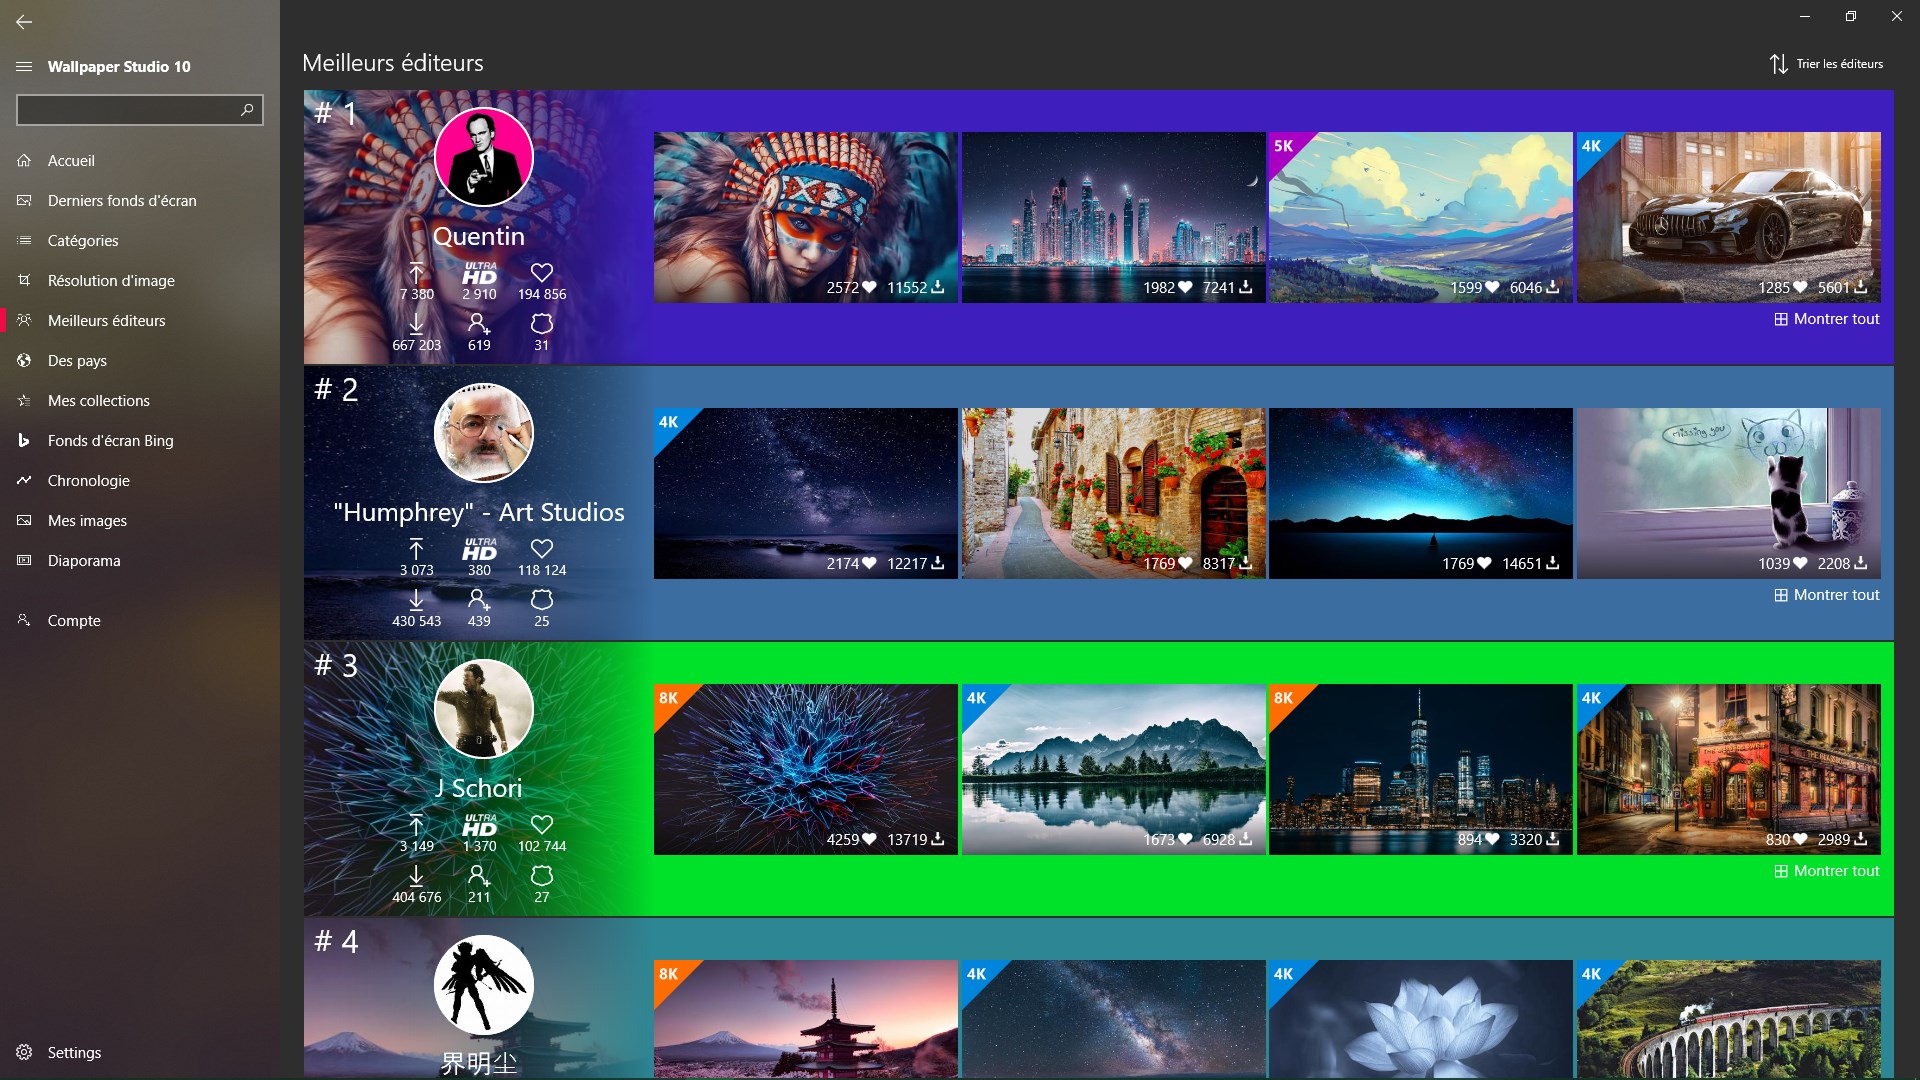The width and height of the screenshot is (1920, 1080).
Task: Click J Schori's downloads arrow icon
Action: coord(416,875)
